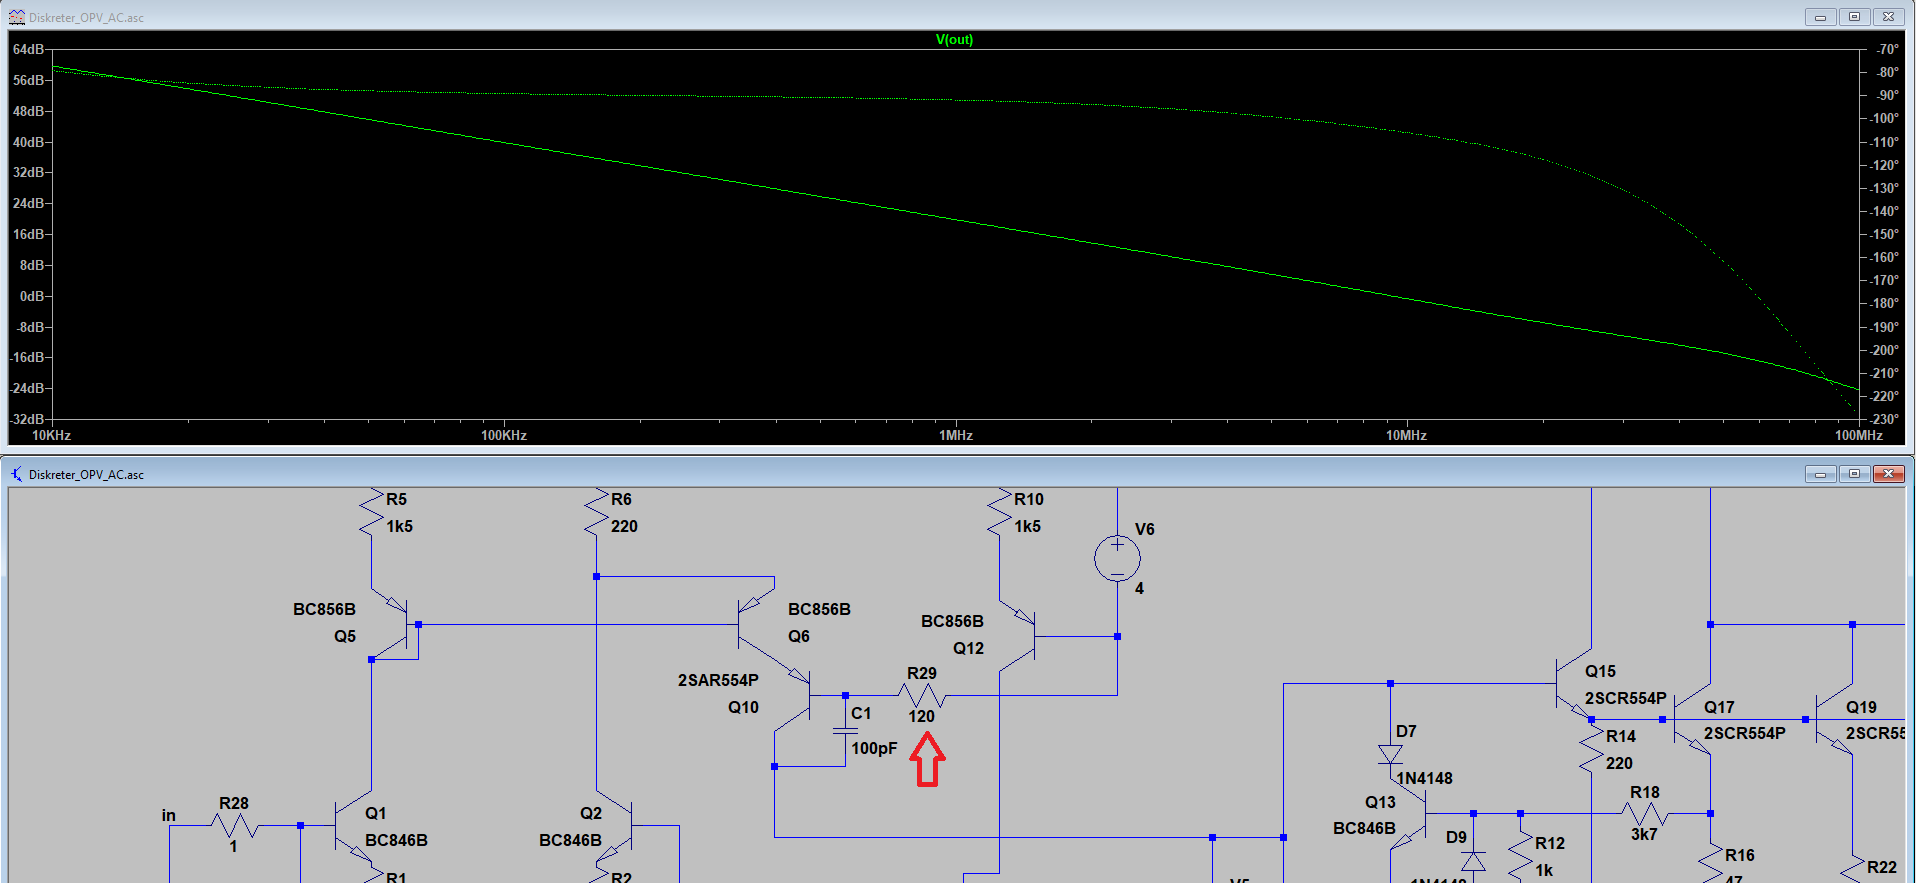Image resolution: width=1917 pixels, height=883 pixels.
Task: Close the waveform plot window
Action: [x=1888, y=17]
